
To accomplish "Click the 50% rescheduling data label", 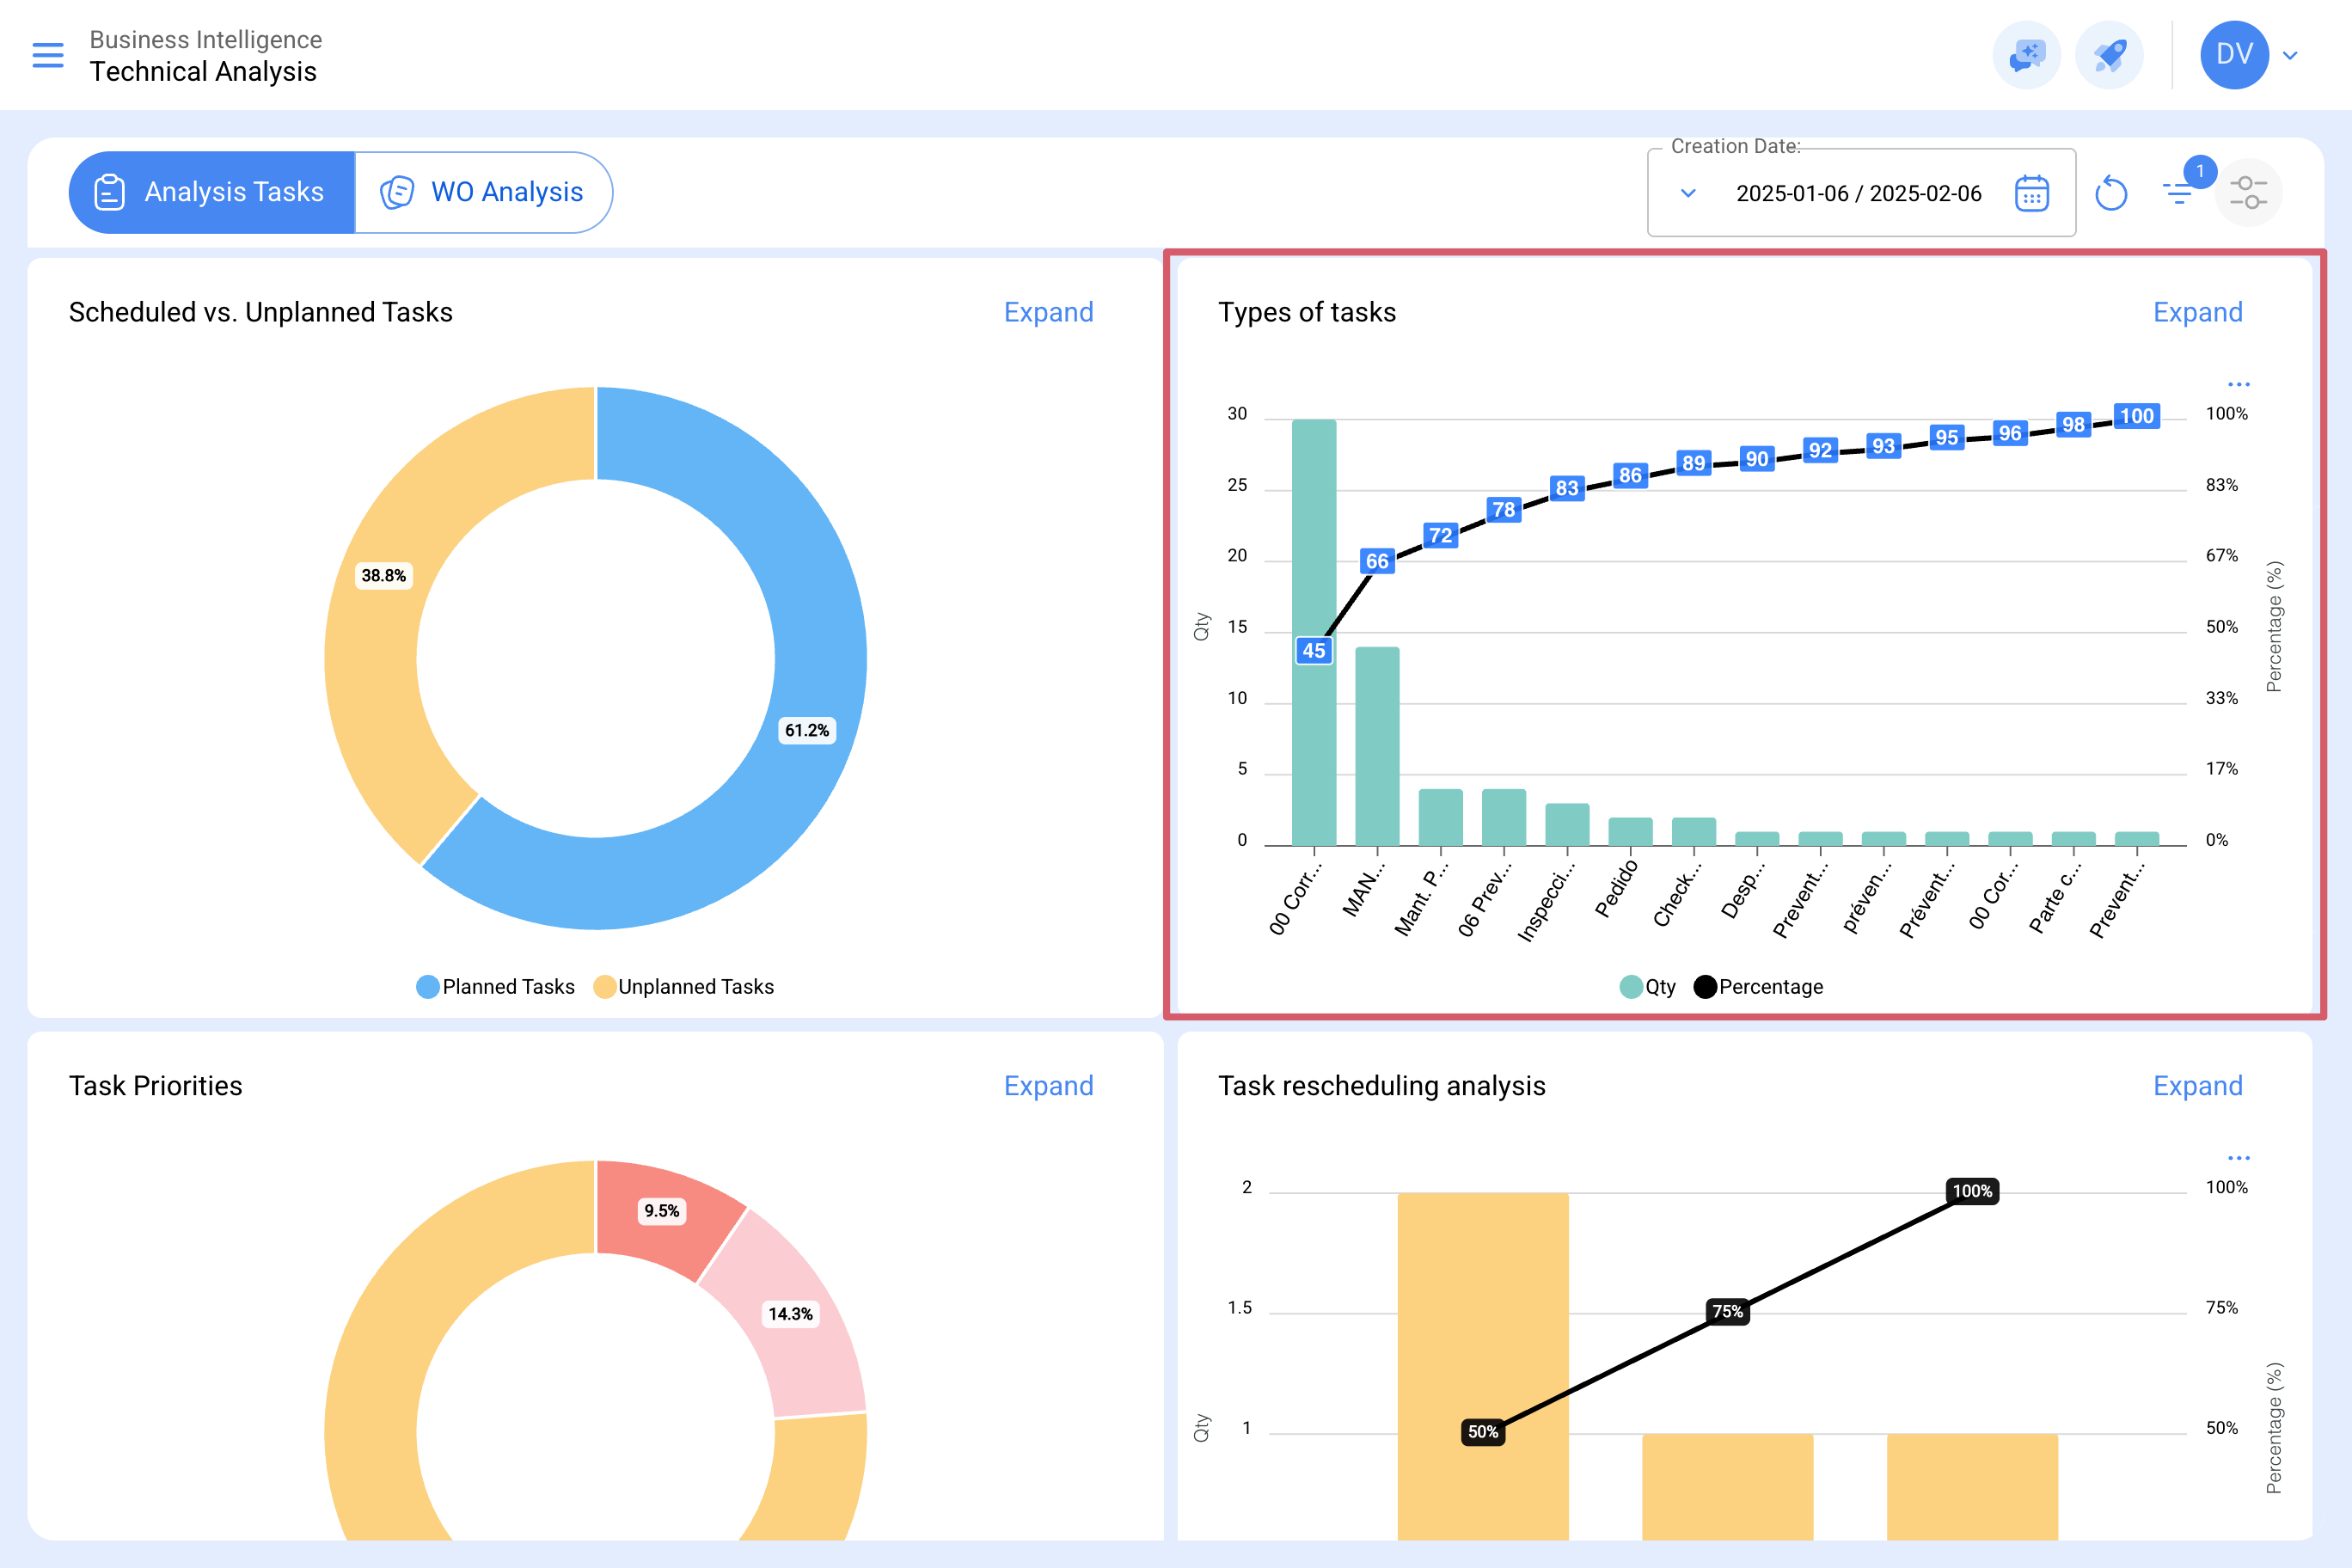I will (x=1483, y=1432).
